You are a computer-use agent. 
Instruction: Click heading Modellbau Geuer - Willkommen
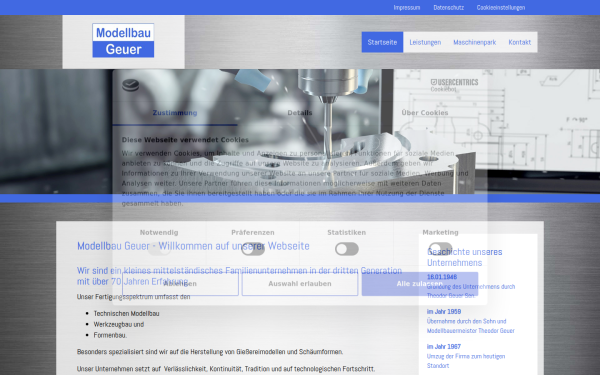point(193,246)
